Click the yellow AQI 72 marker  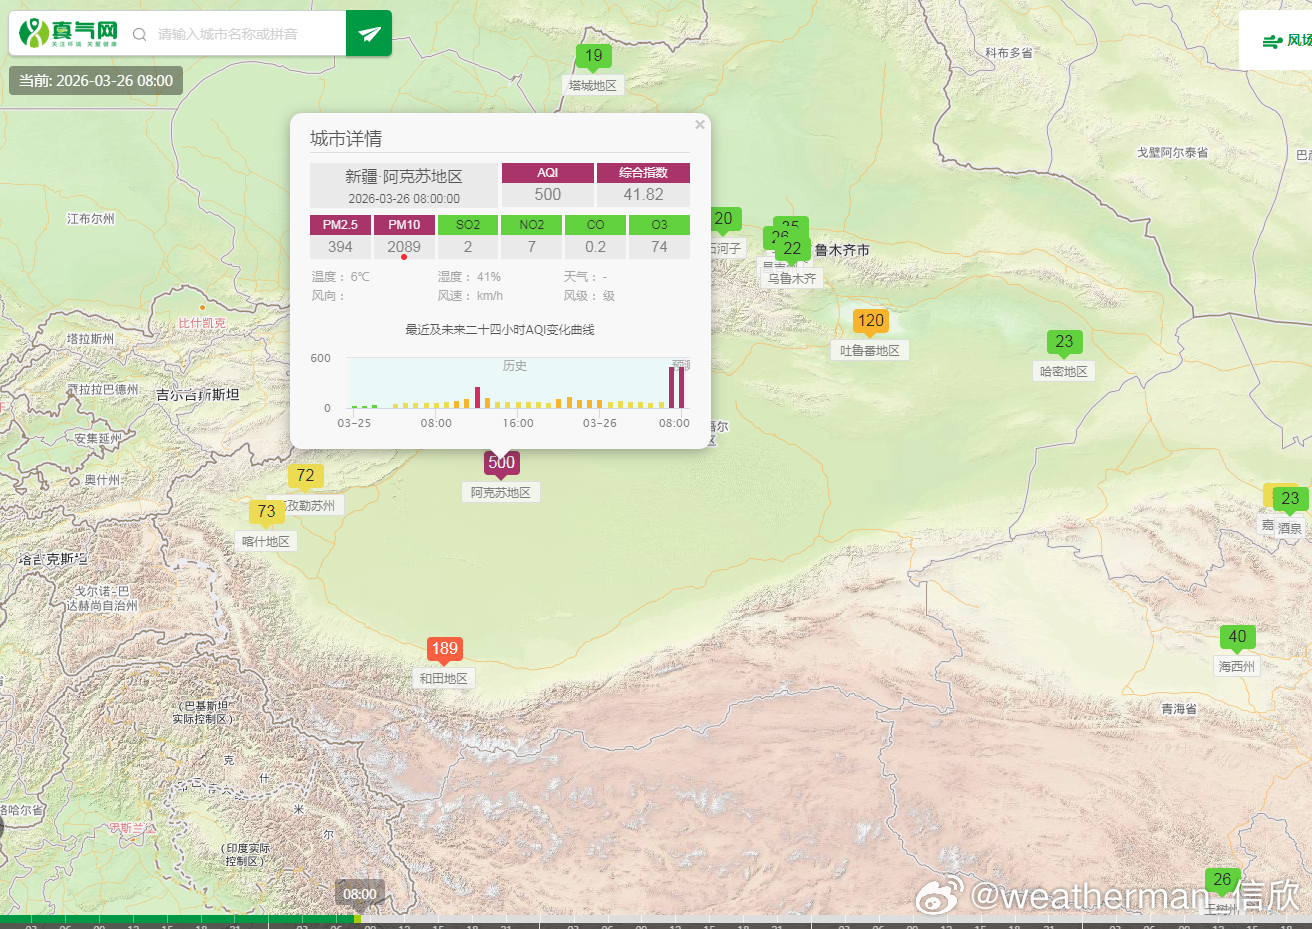click(x=305, y=477)
